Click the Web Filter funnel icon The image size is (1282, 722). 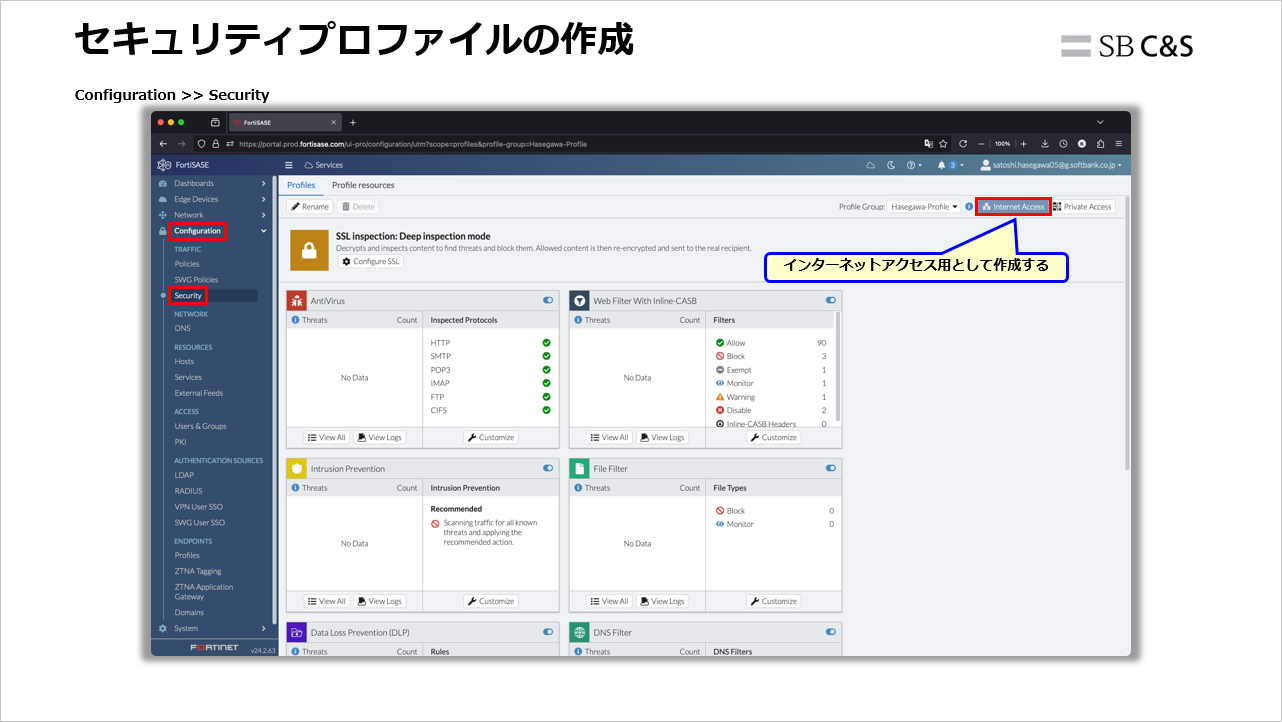[579, 300]
